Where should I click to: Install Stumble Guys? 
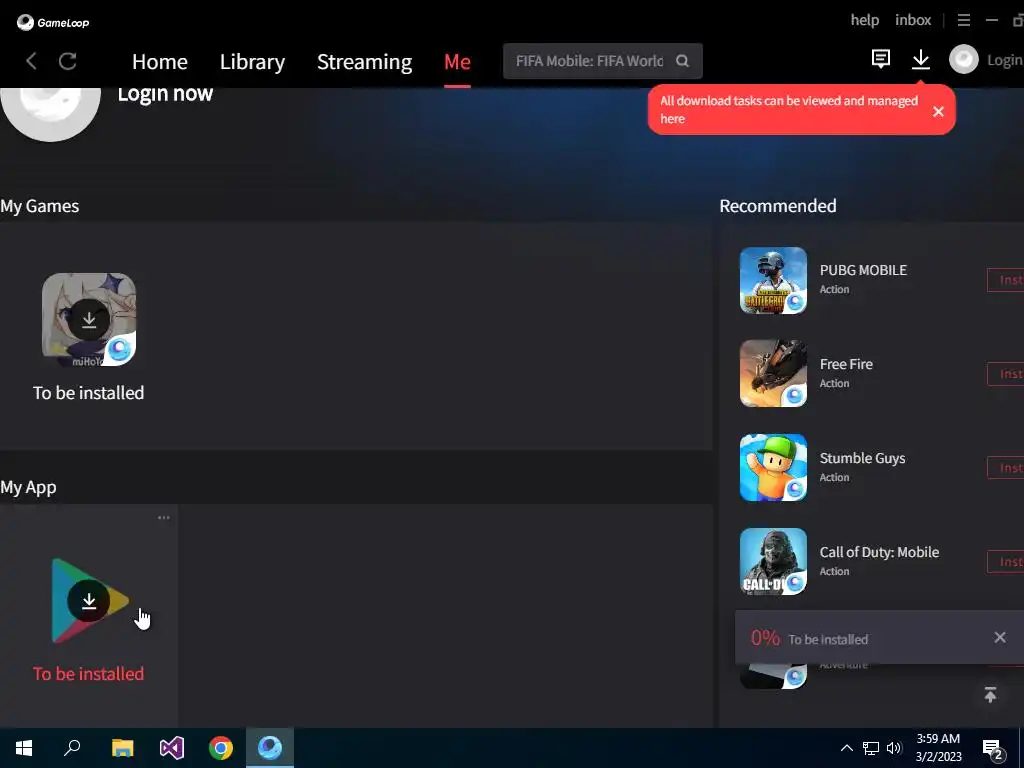[x=1006, y=468]
